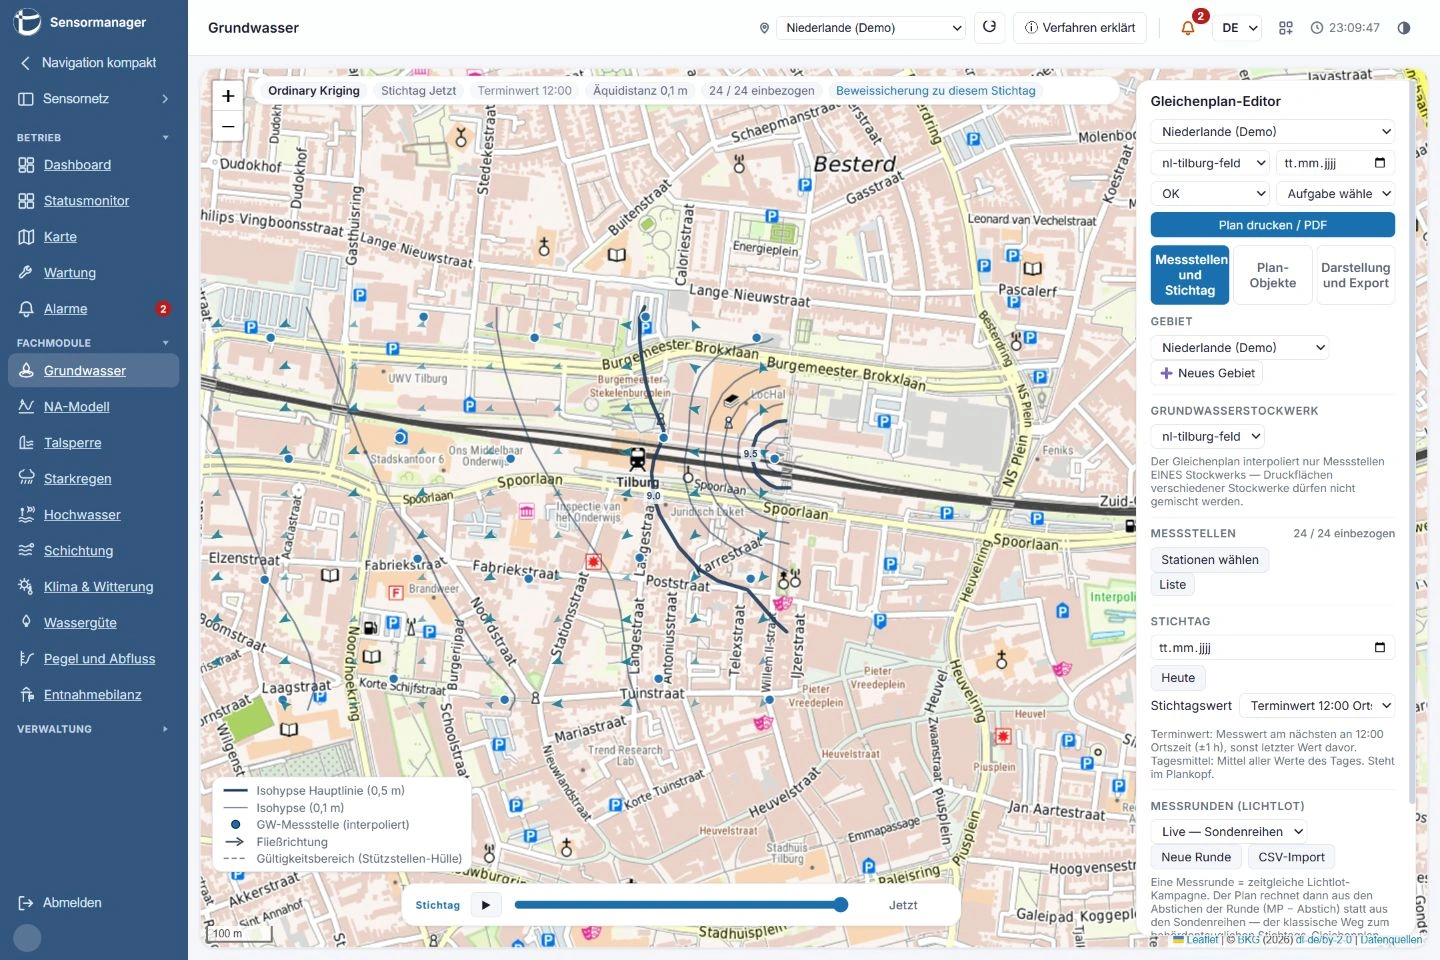Open the Stichtagswert Terminwert dropdown
Image resolution: width=1440 pixels, height=960 pixels.
click(1317, 706)
